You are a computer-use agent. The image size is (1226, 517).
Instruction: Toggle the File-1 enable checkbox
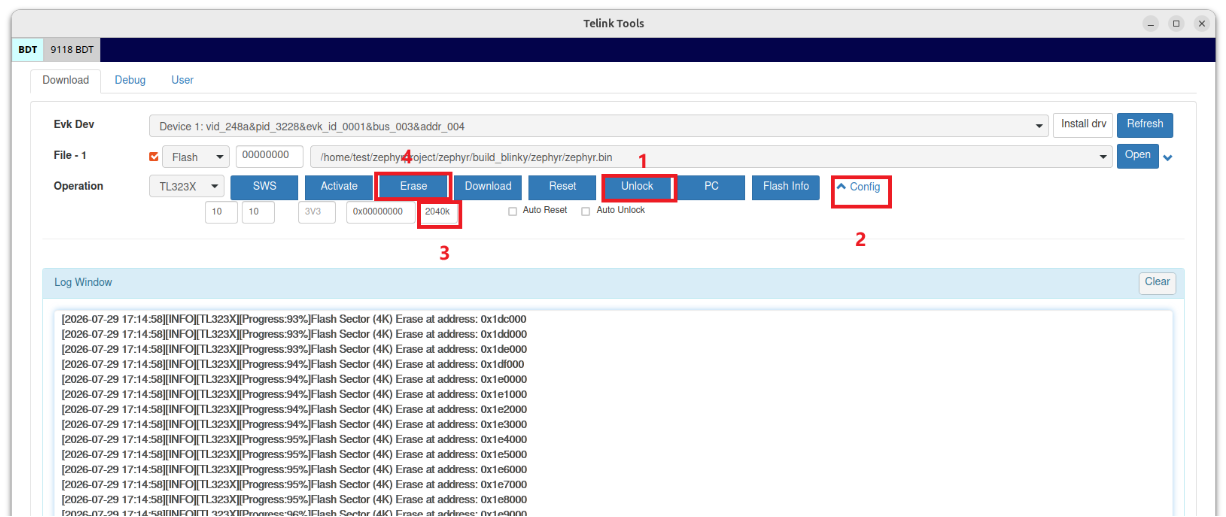click(x=154, y=157)
